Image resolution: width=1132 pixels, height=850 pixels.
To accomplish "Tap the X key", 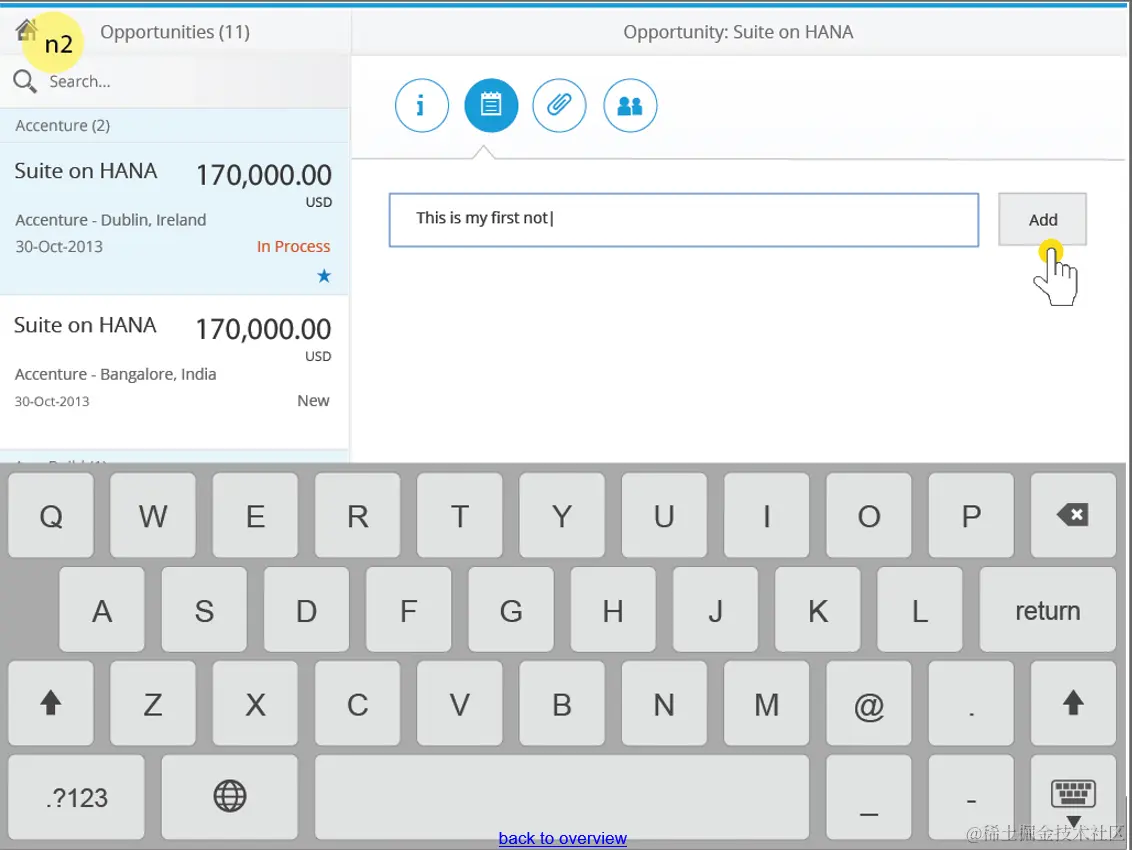I will point(256,703).
